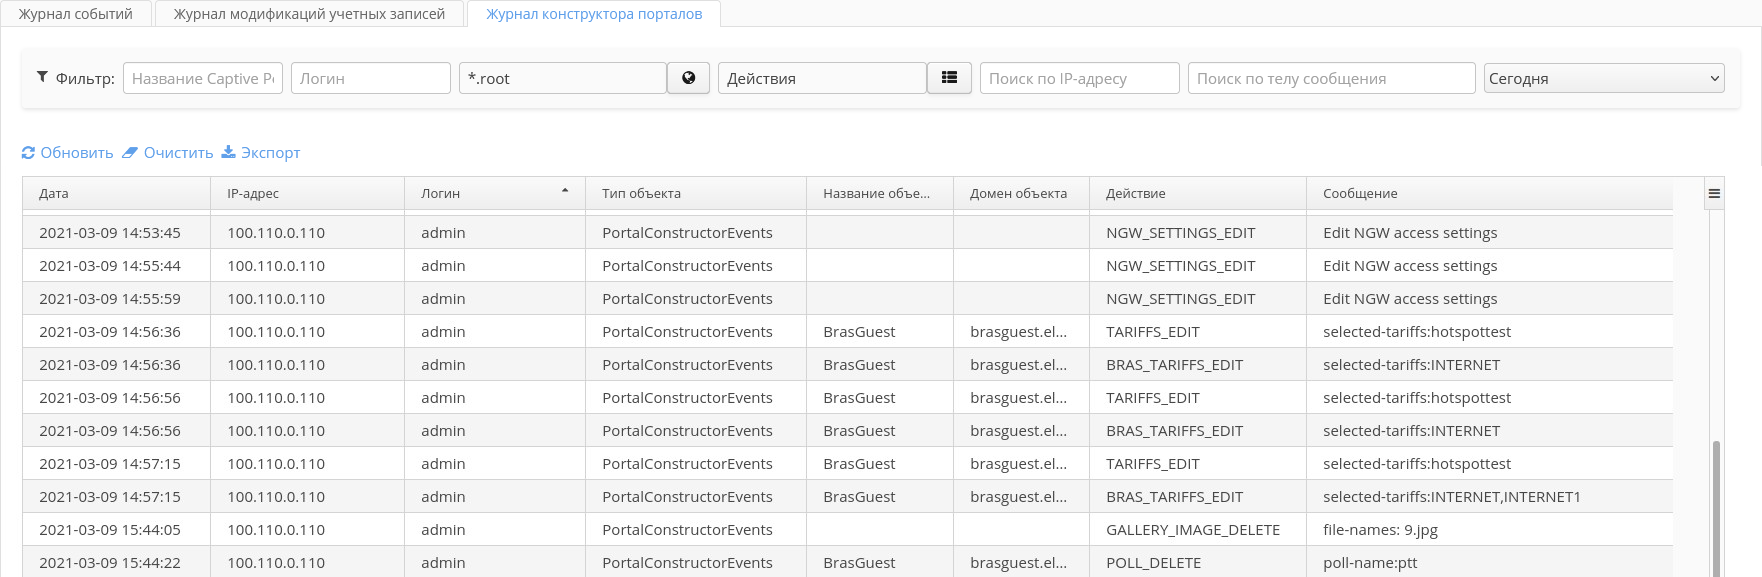This screenshot has width=1762, height=577.
Task: Click the refresh icon next to Обновить
Action: pos(28,153)
